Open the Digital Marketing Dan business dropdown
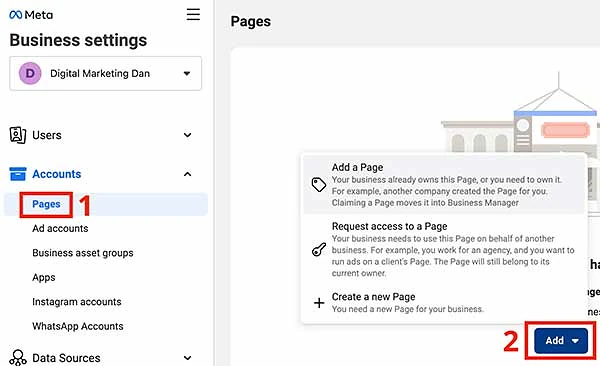This screenshot has height=366, width=600. [x=105, y=74]
